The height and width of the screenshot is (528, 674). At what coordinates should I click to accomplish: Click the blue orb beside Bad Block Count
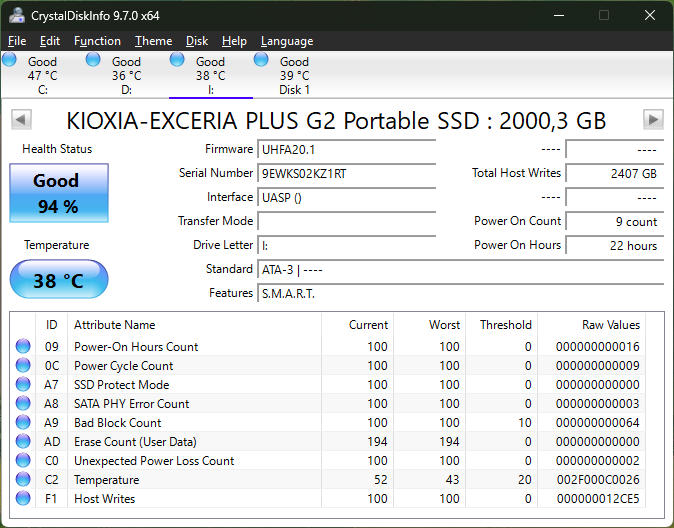pyautogui.click(x=23, y=423)
